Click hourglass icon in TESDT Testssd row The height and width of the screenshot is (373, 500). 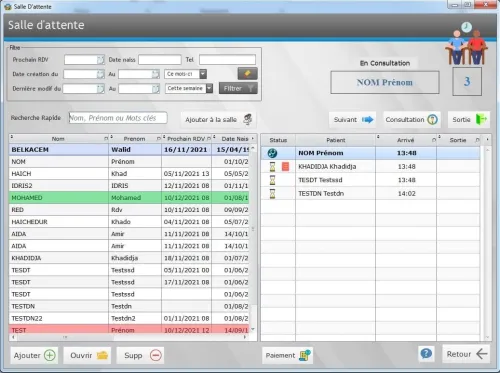[273, 180]
